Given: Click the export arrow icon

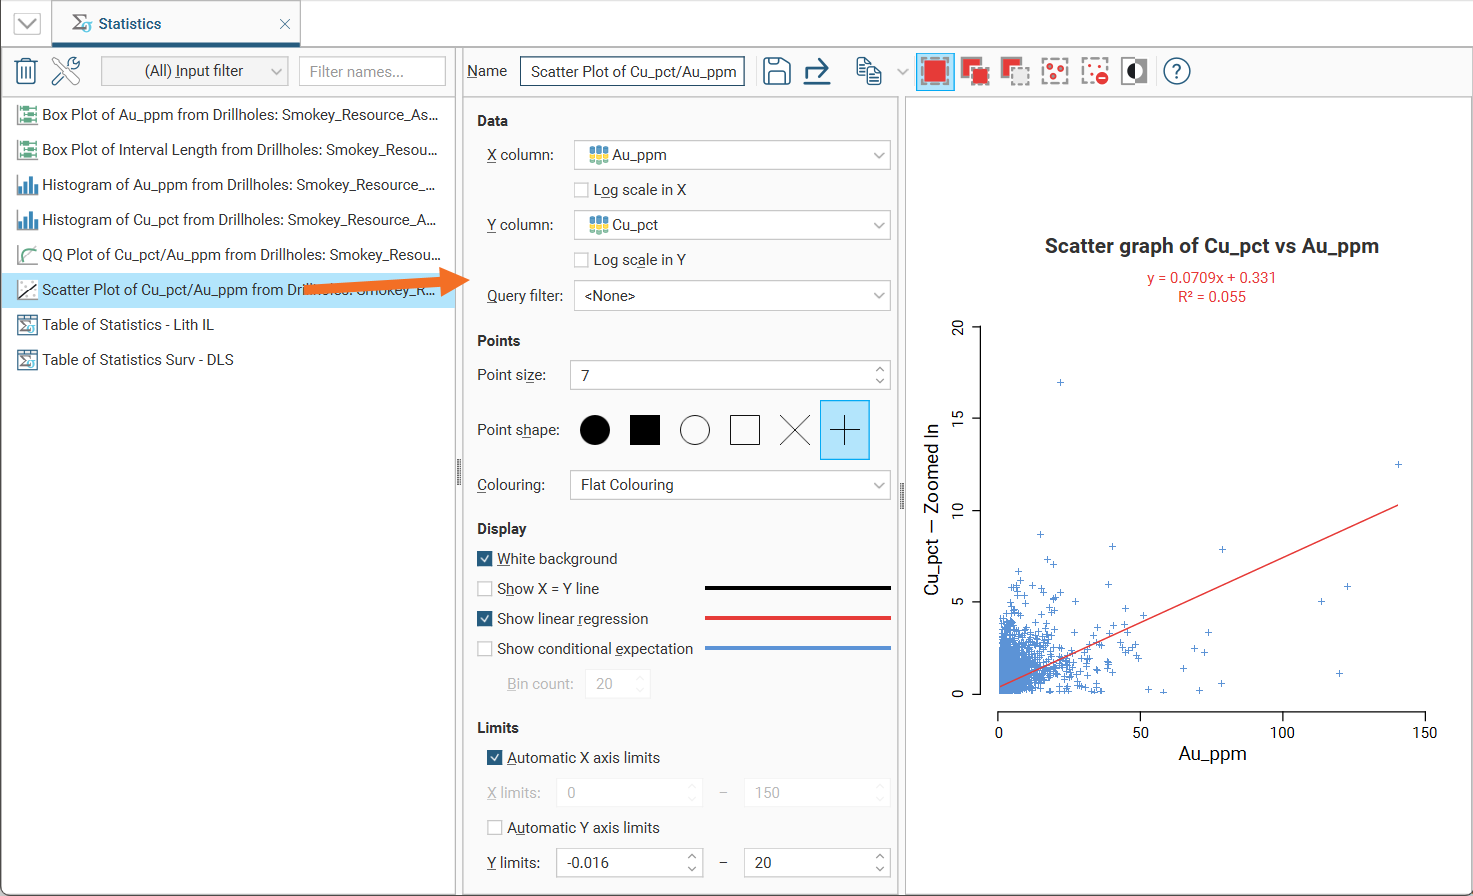Looking at the screenshot, I should pos(817,71).
